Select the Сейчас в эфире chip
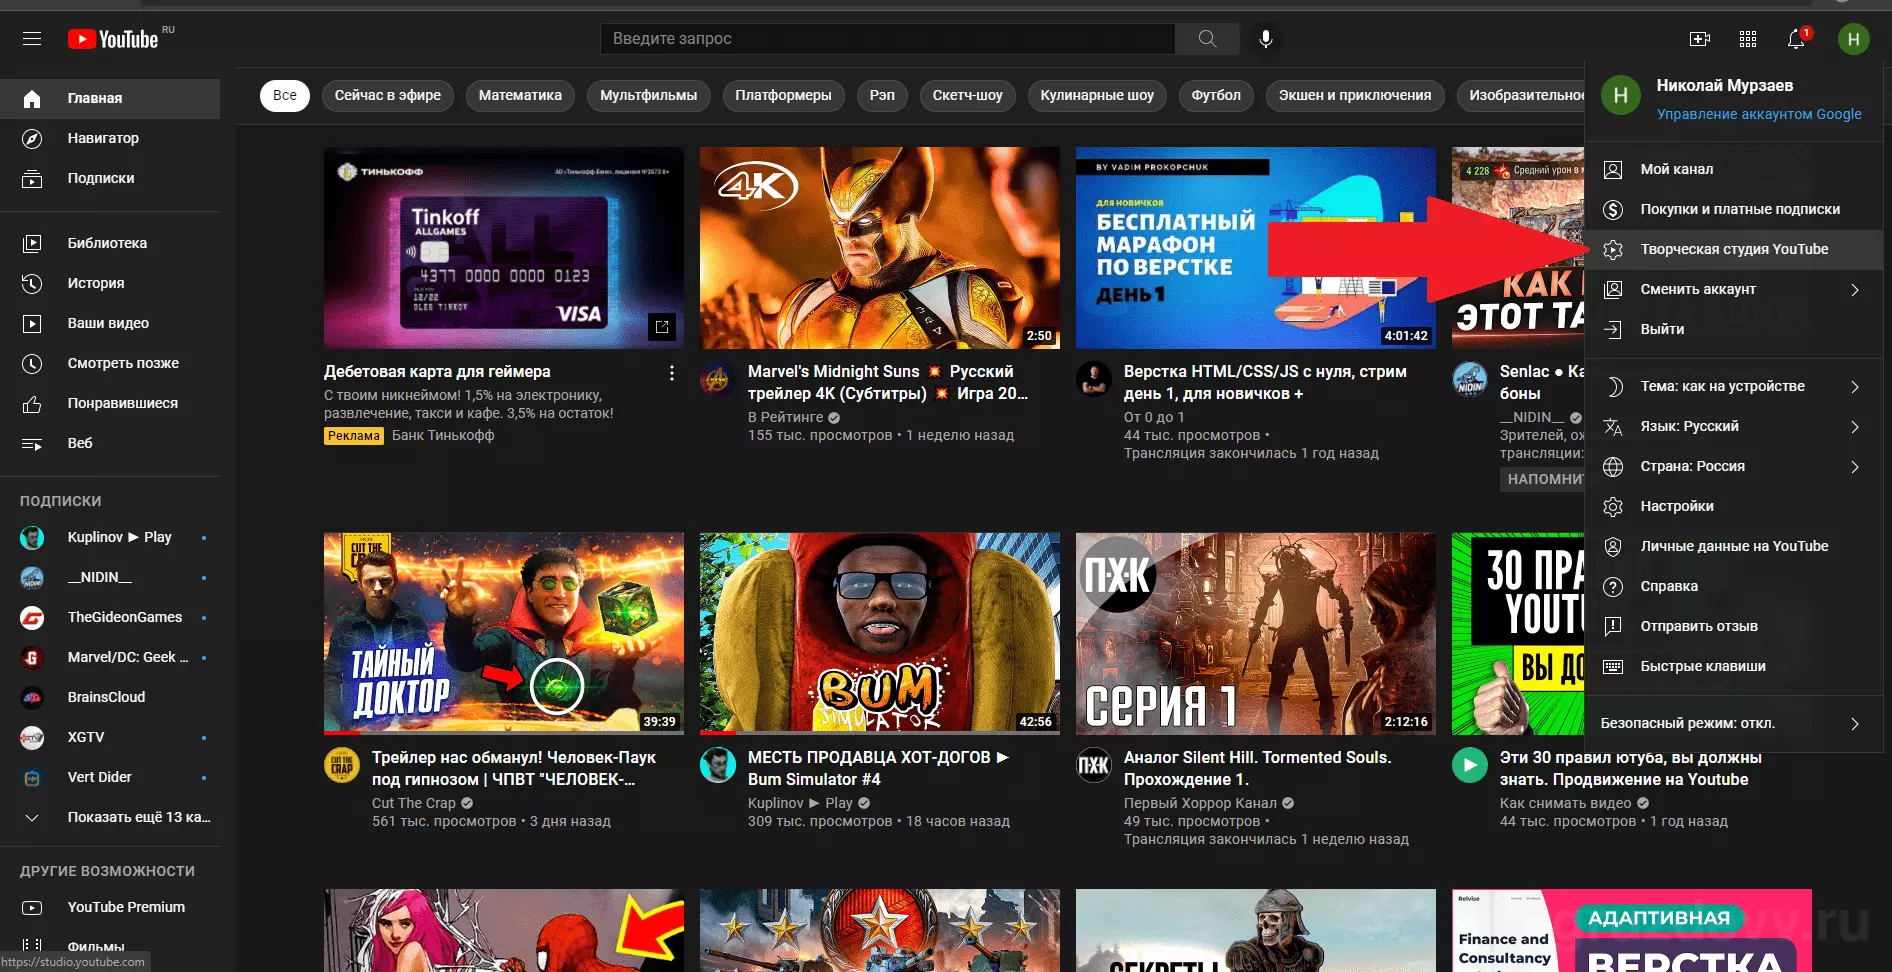This screenshot has height=972, width=1892. (x=388, y=95)
